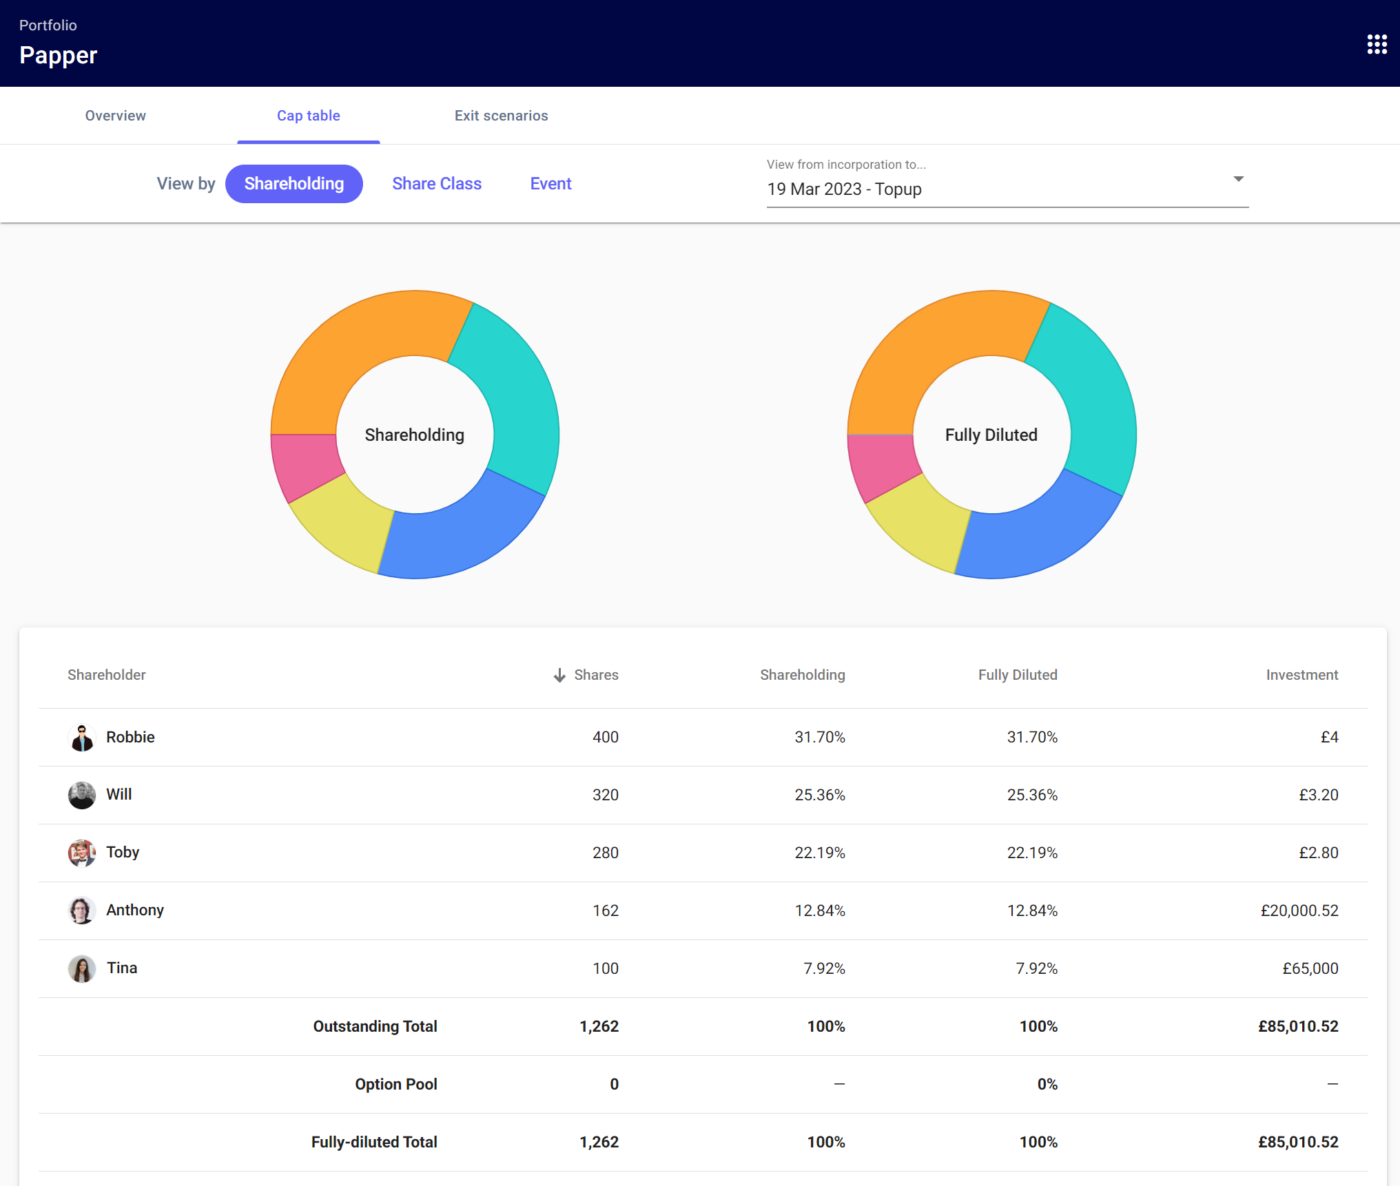The image size is (1400, 1186).
Task: Click Tina's £65,000 investment
Action: (1310, 969)
